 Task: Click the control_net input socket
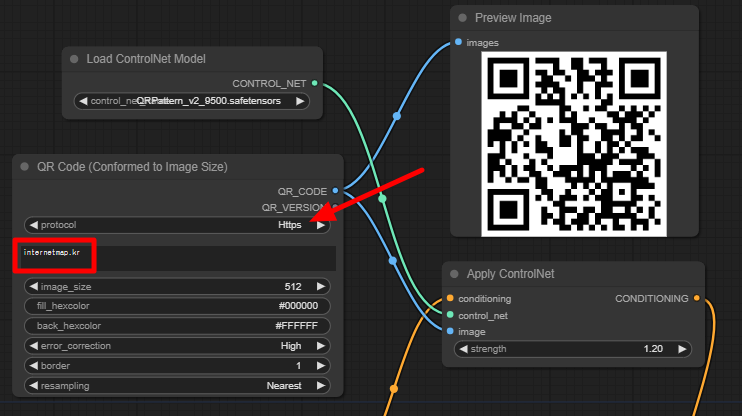click(x=450, y=315)
